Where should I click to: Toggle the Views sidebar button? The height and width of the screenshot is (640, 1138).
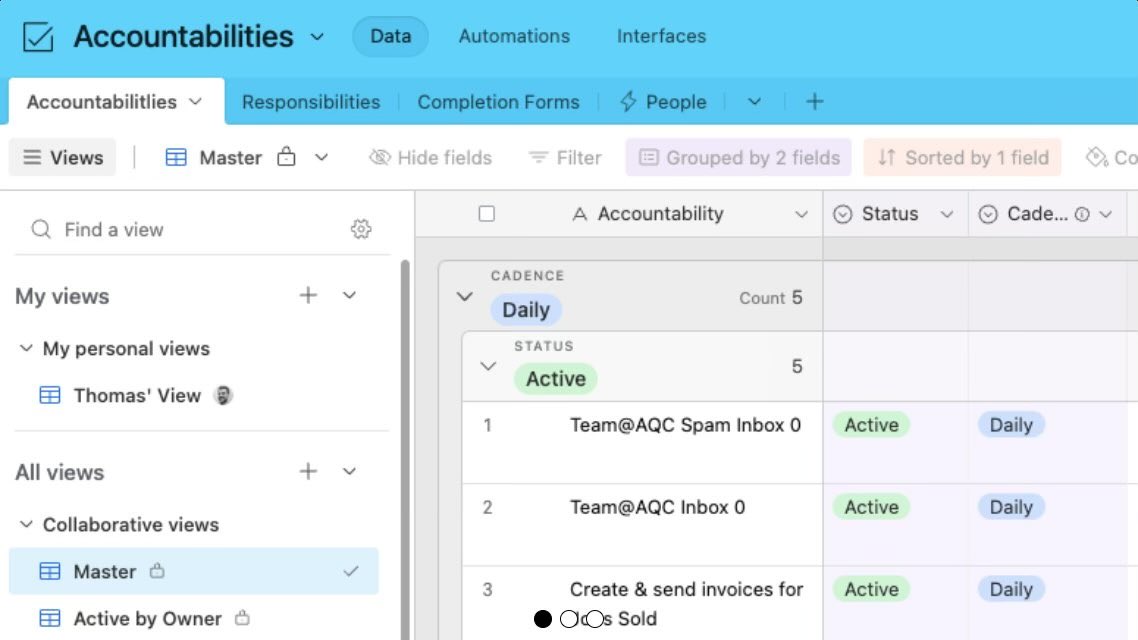coord(62,157)
